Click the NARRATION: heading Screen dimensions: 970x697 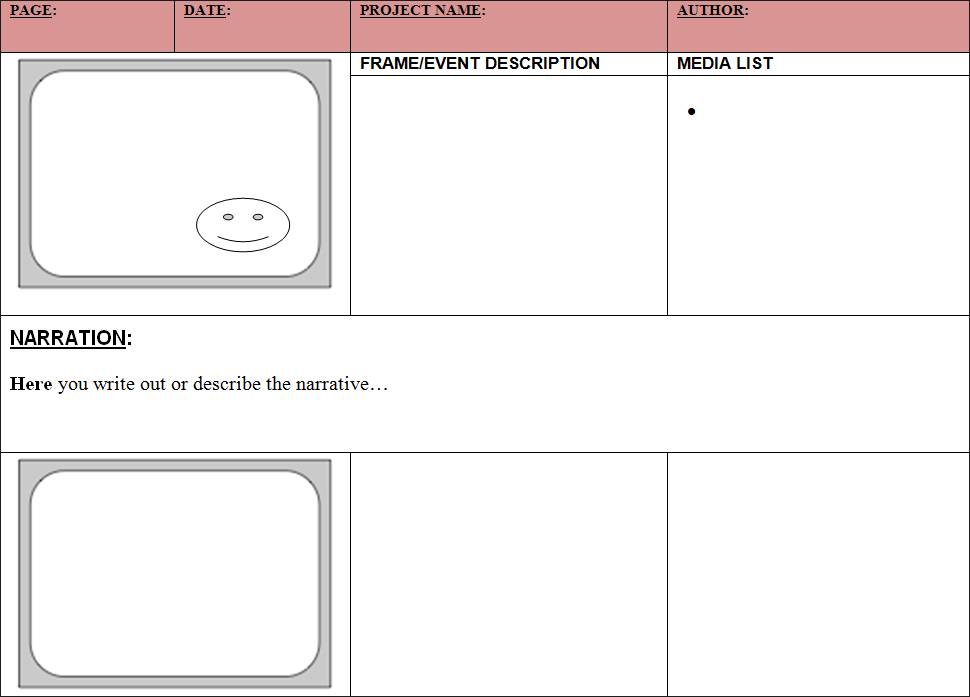click(x=71, y=338)
